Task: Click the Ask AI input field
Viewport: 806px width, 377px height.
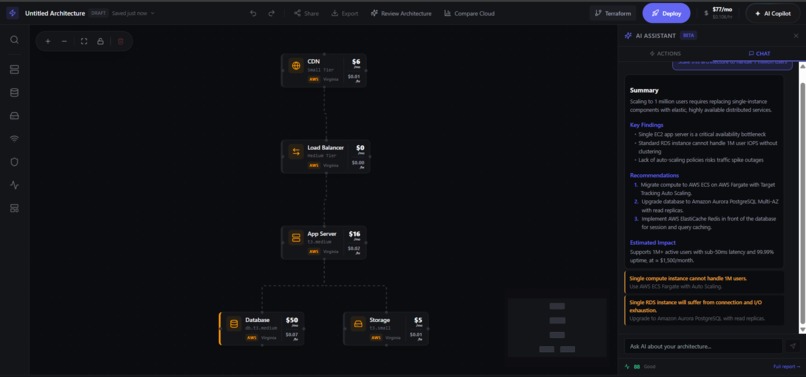Action: point(703,346)
